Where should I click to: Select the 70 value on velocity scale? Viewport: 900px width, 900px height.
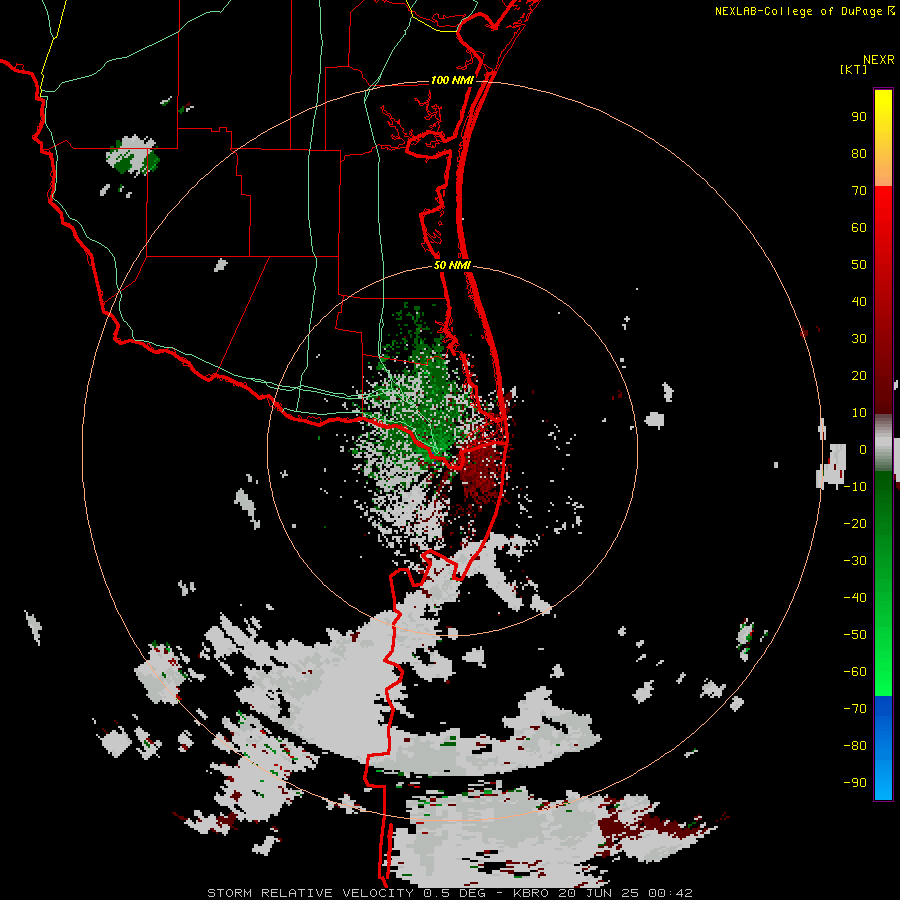tap(859, 191)
